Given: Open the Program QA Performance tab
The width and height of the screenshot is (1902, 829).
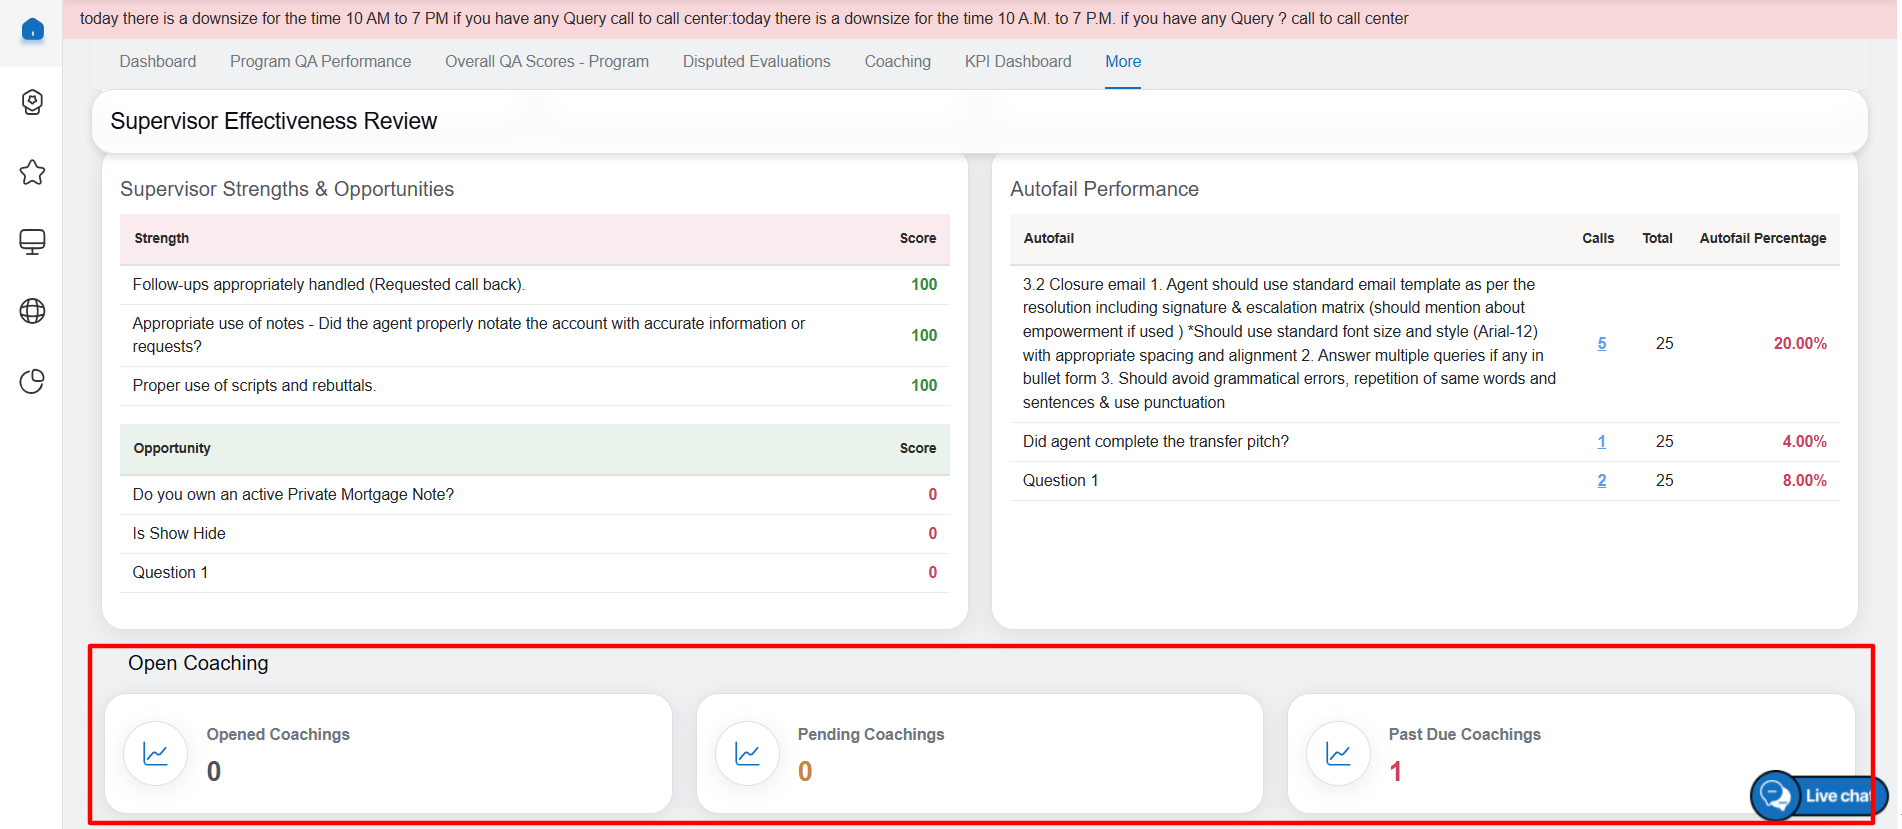Looking at the screenshot, I should coord(320,62).
